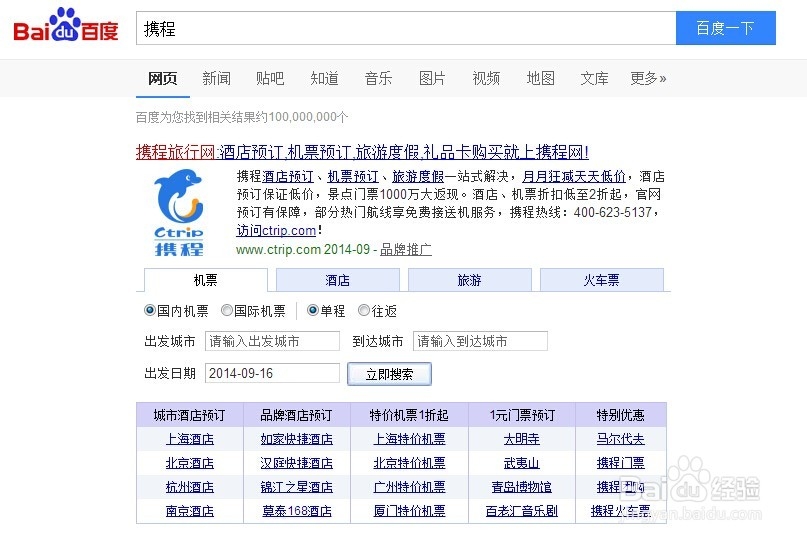Screen dimensions: 807x542
Task: Open the 携程门票 link
Action: pos(621,463)
